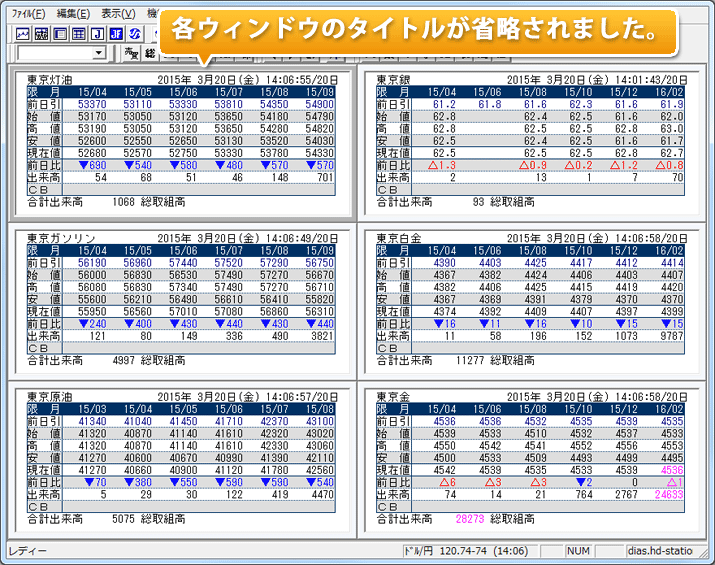Expand the toolbar combo box dropdown arrow
Image resolution: width=715 pixels, height=565 pixels.
97,52
